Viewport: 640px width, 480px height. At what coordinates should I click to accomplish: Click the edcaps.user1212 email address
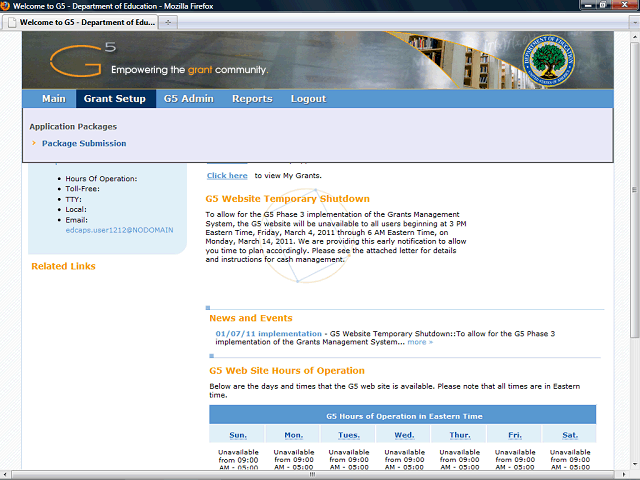coord(106,230)
